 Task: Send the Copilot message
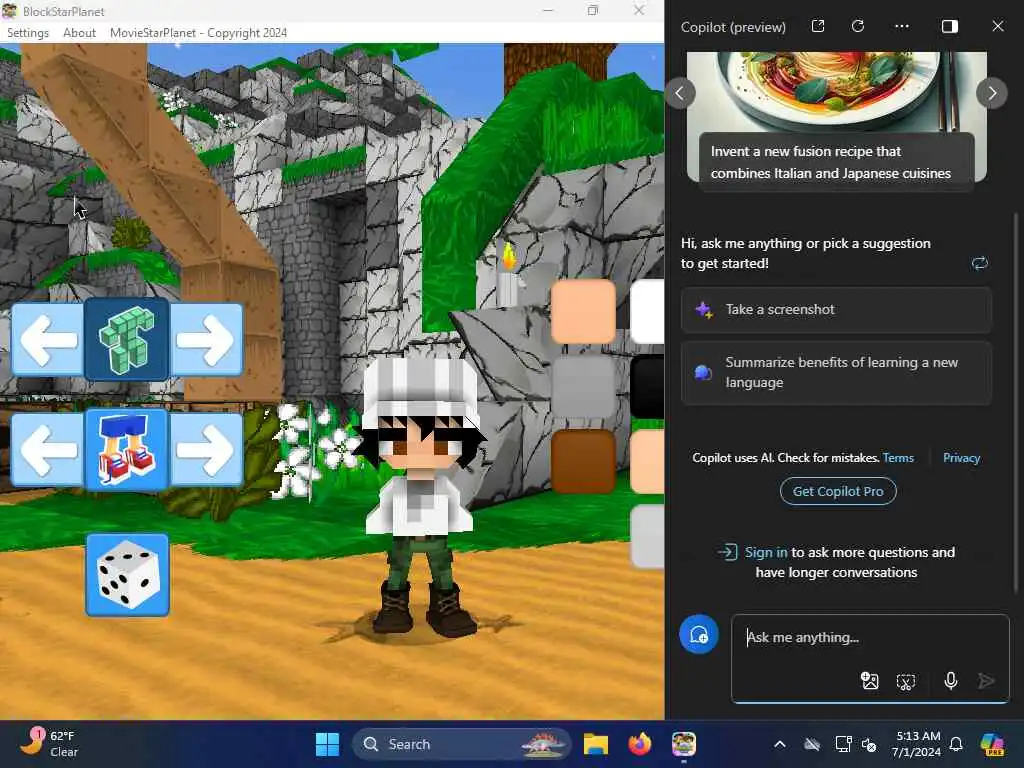click(986, 681)
